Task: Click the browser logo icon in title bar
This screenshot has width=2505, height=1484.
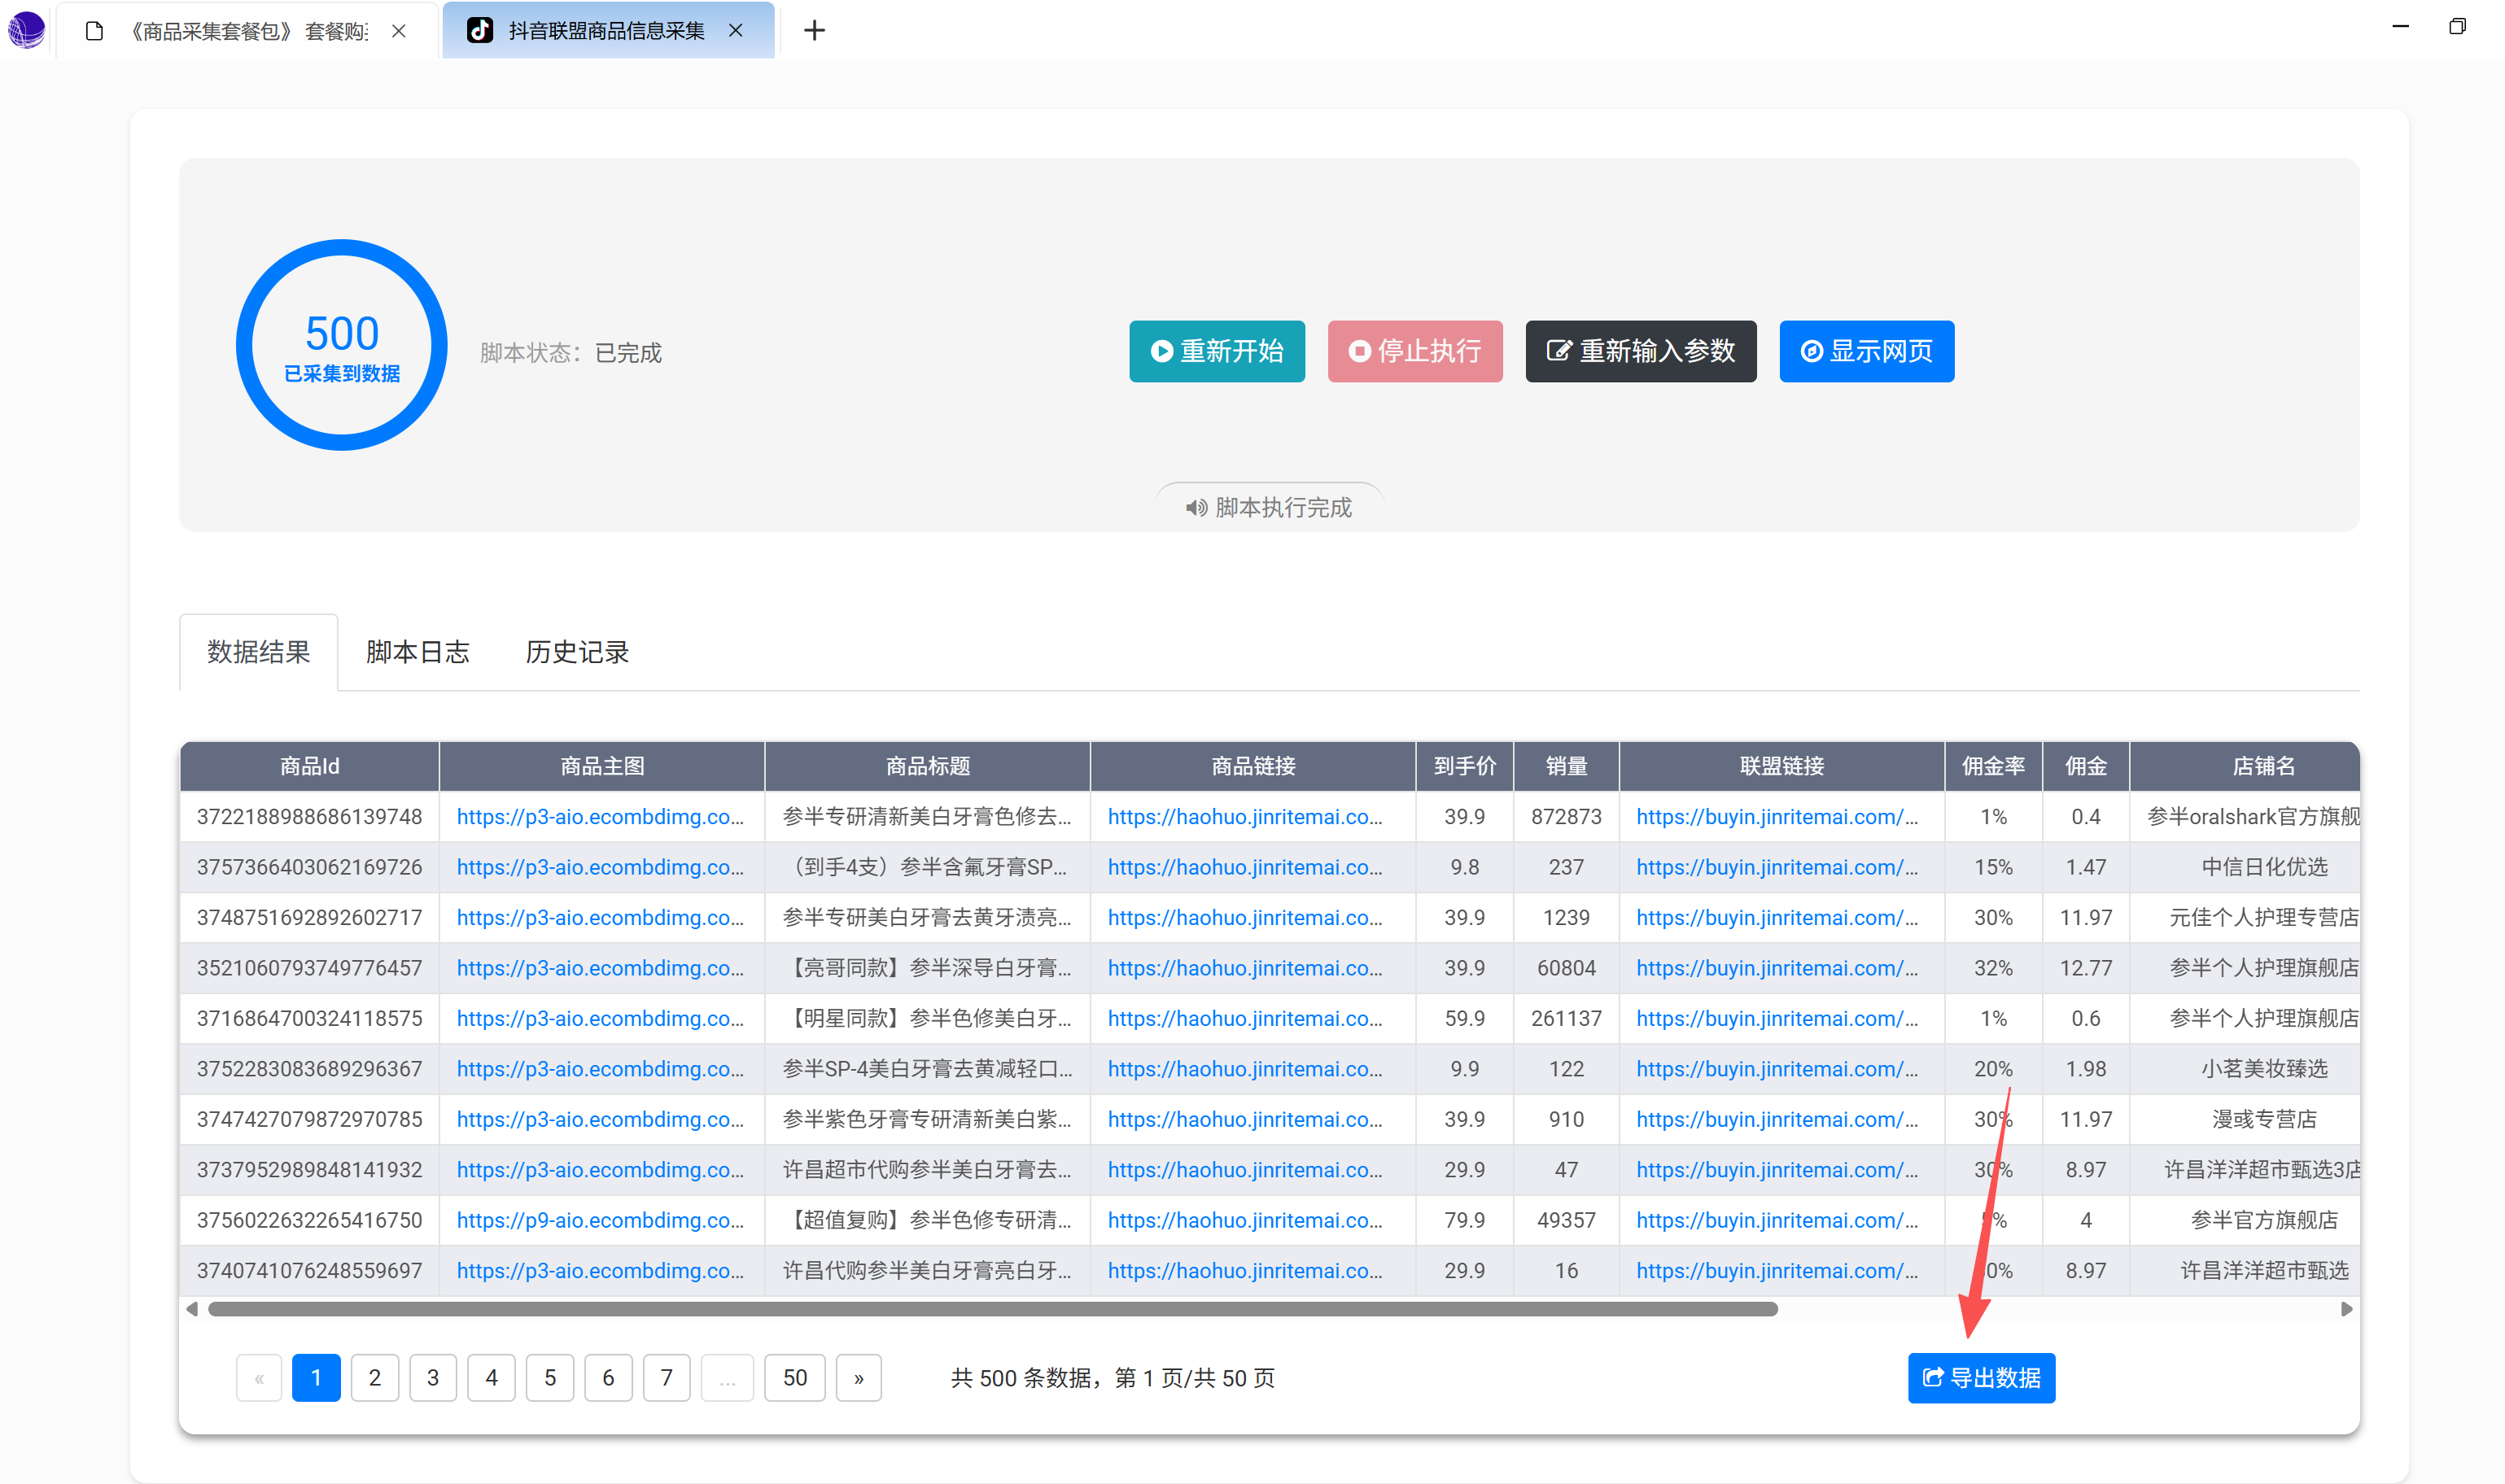Action: click(26, 29)
